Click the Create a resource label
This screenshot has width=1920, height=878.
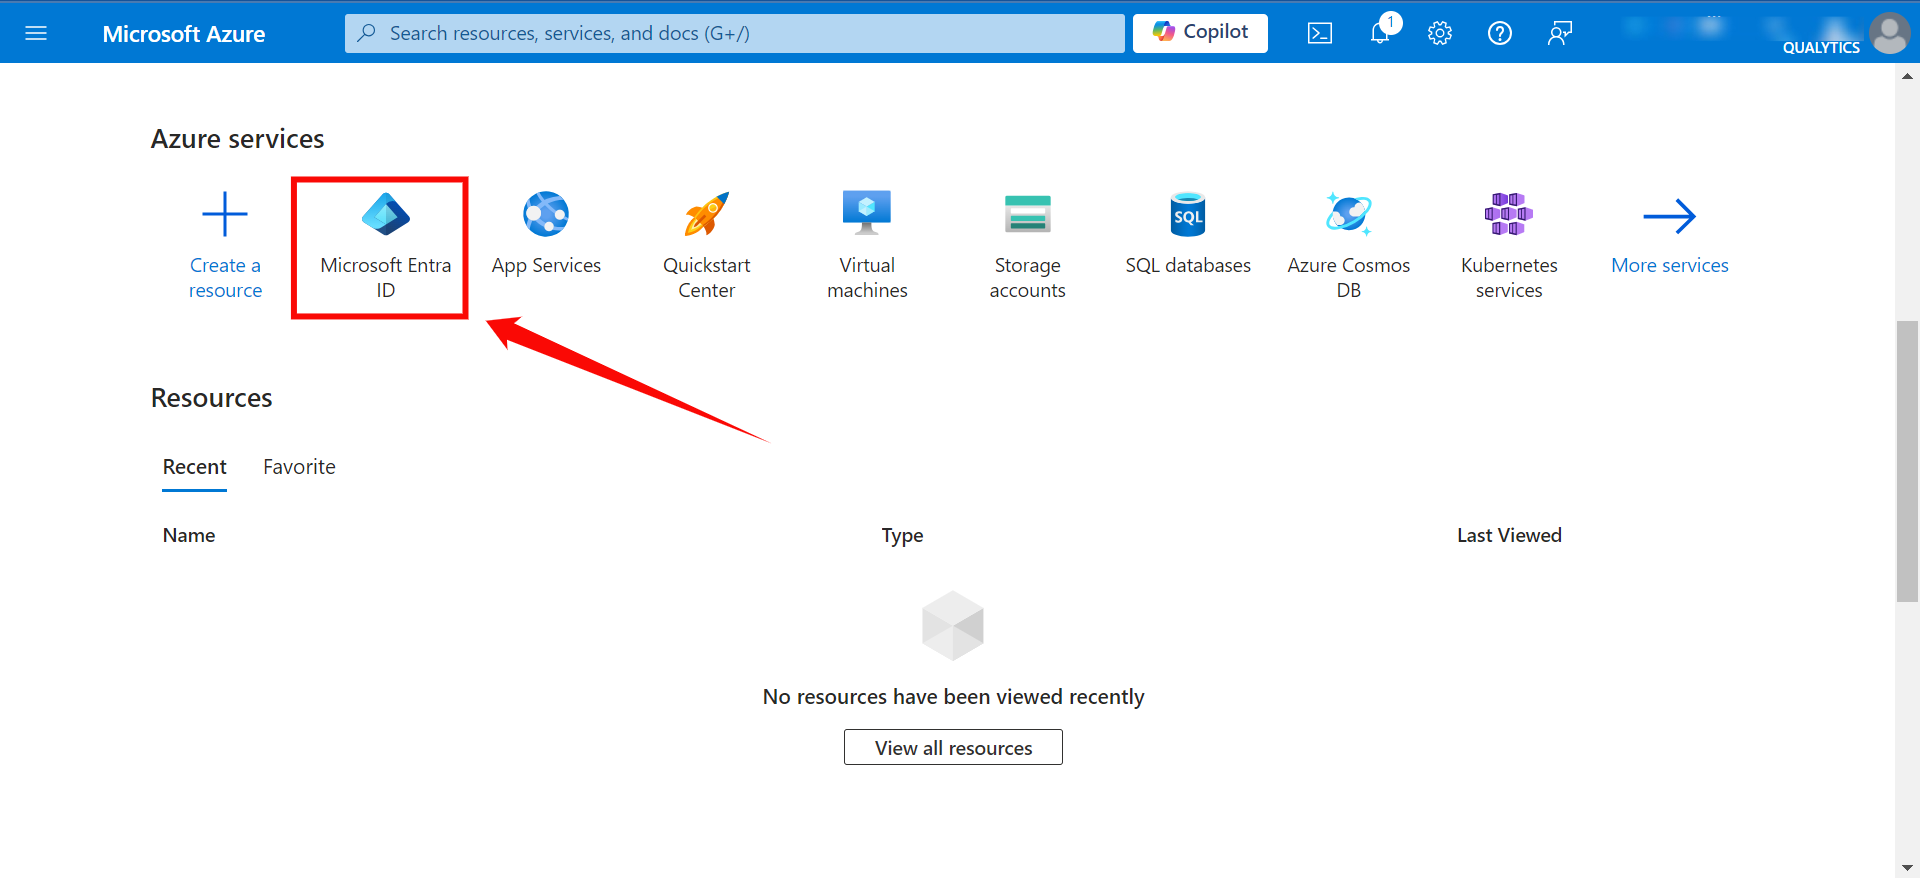(225, 278)
